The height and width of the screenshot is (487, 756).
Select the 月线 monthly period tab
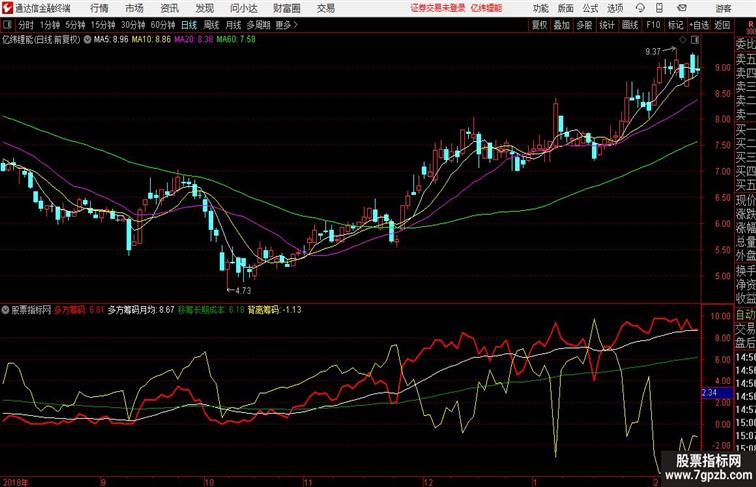[x=233, y=25]
